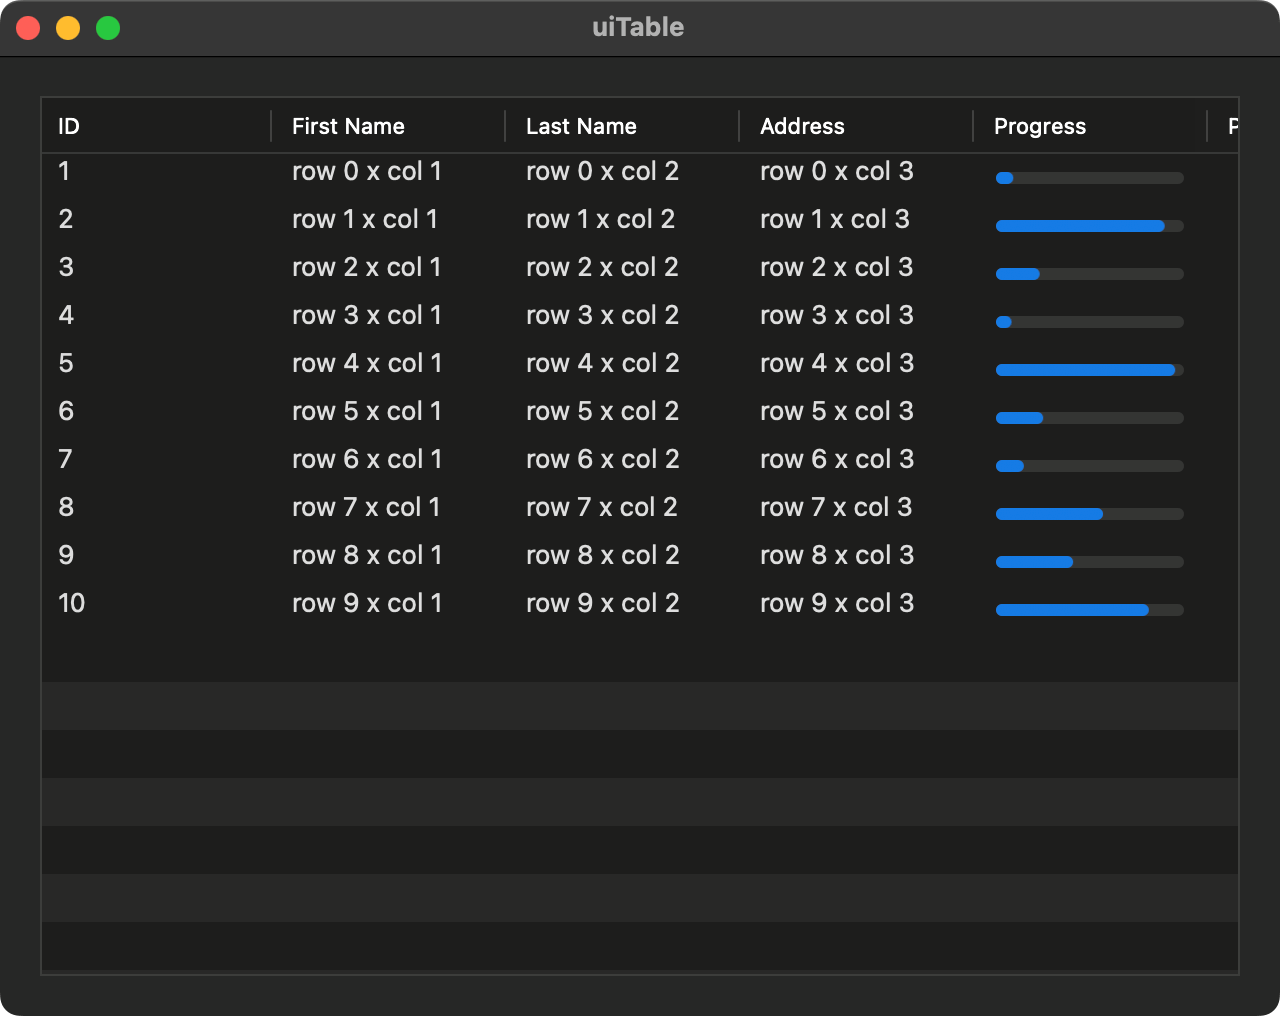
Task: Click the uiTable window title bar
Action: (637, 27)
